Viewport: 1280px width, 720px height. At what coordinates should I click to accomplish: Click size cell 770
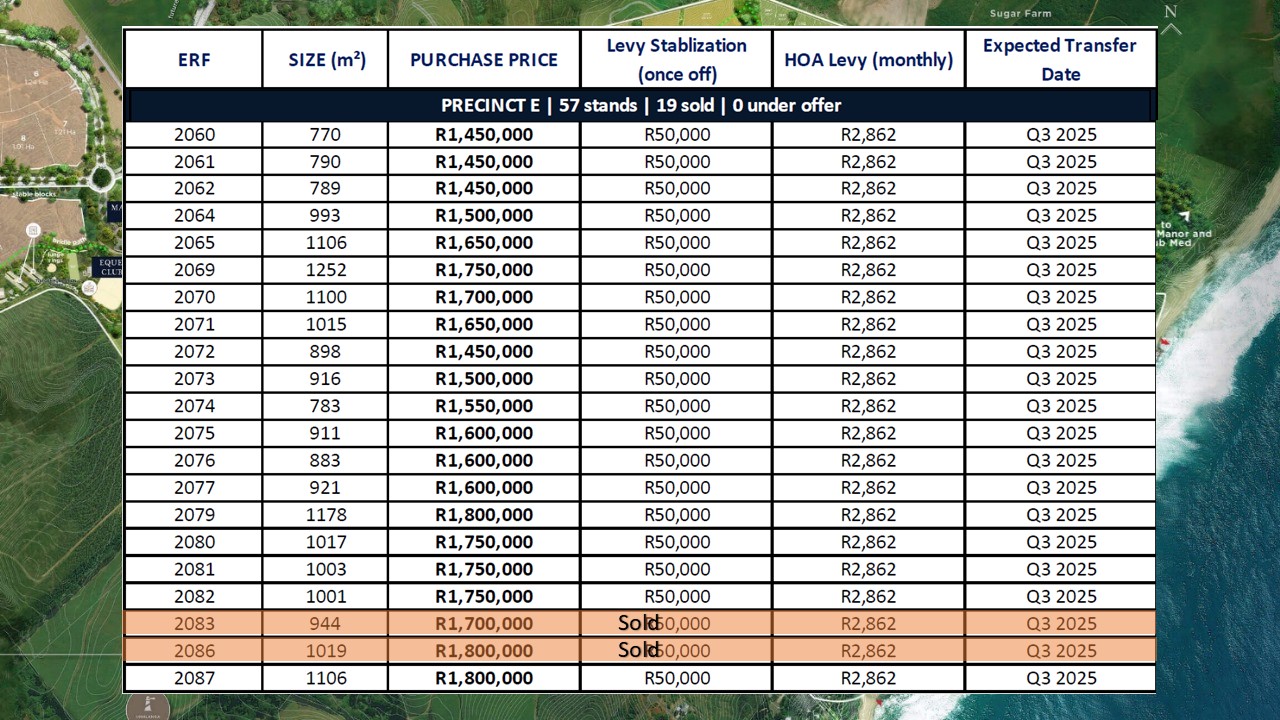tap(325, 134)
